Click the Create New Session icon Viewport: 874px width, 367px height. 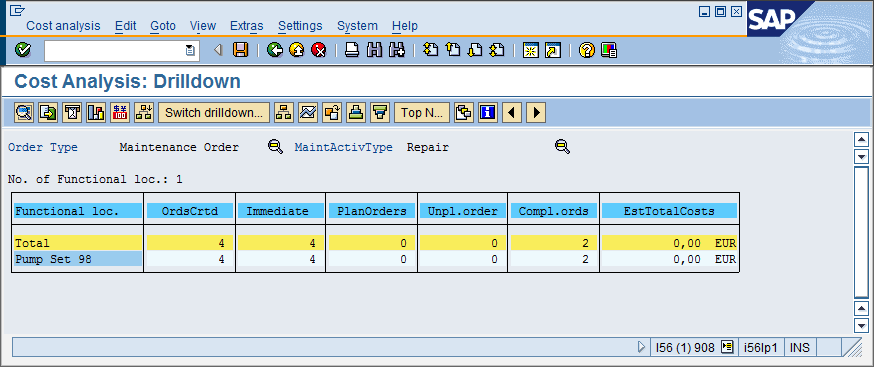coord(530,50)
